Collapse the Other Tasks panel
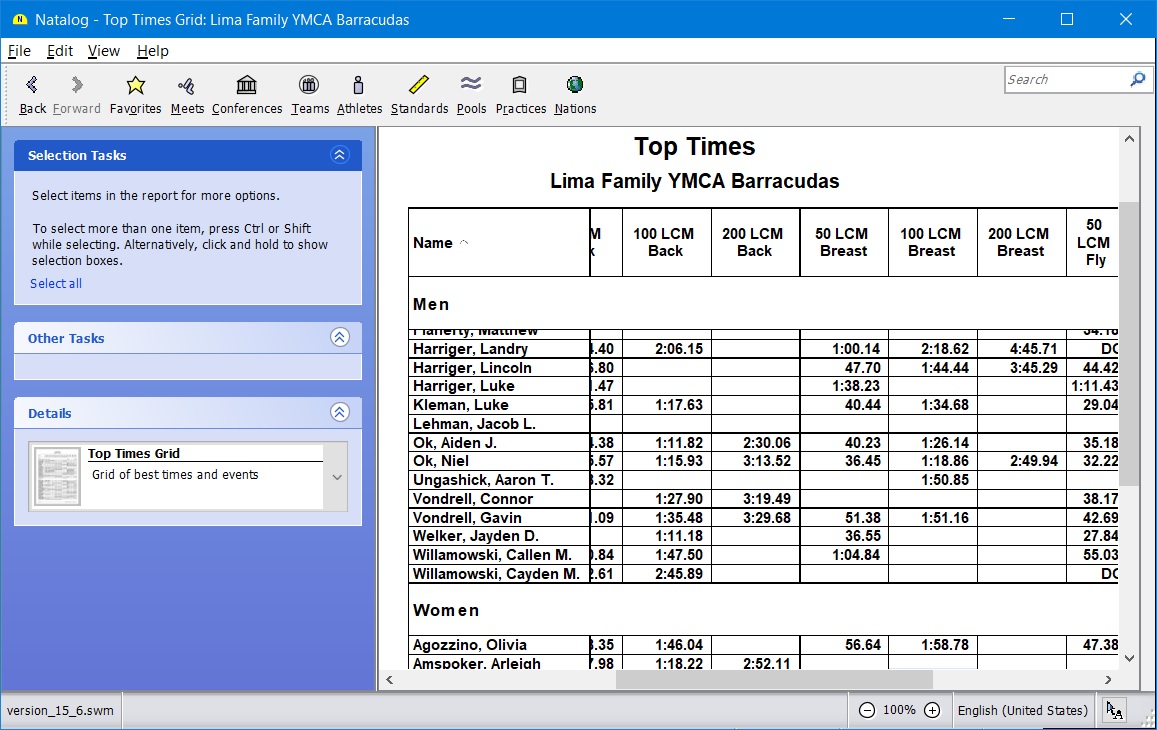This screenshot has width=1157, height=730. click(339, 338)
